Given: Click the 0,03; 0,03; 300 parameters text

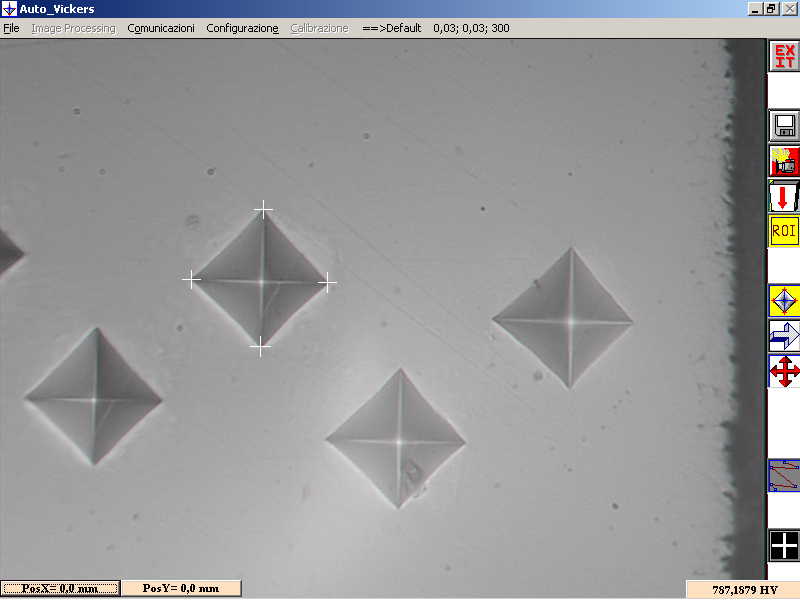Looking at the screenshot, I should pyautogui.click(x=471, y=29).
